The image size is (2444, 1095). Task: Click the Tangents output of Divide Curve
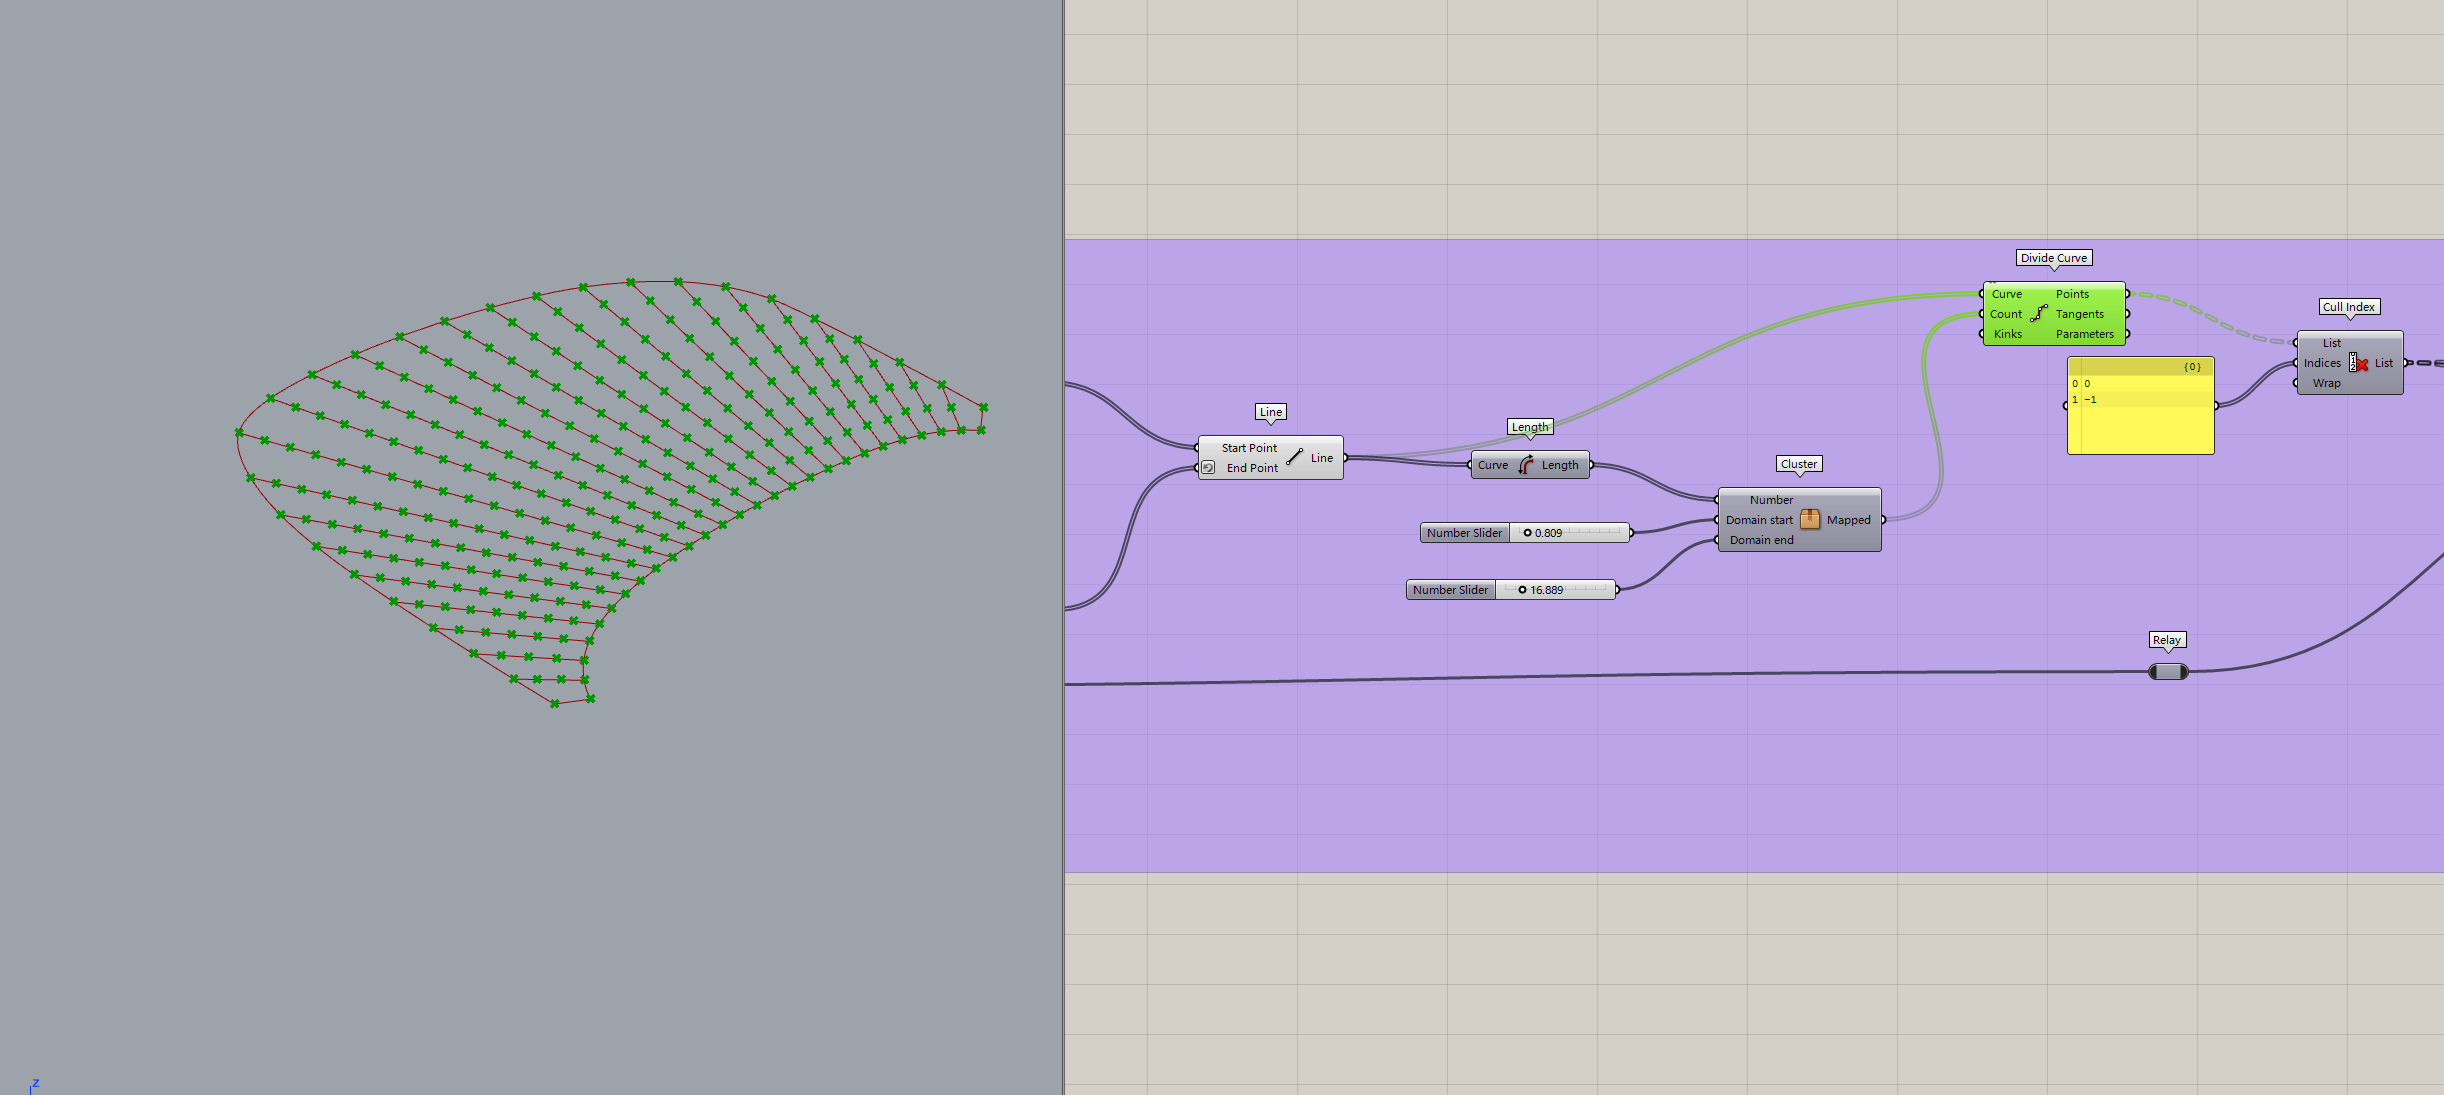click(x=2080, y=314)
